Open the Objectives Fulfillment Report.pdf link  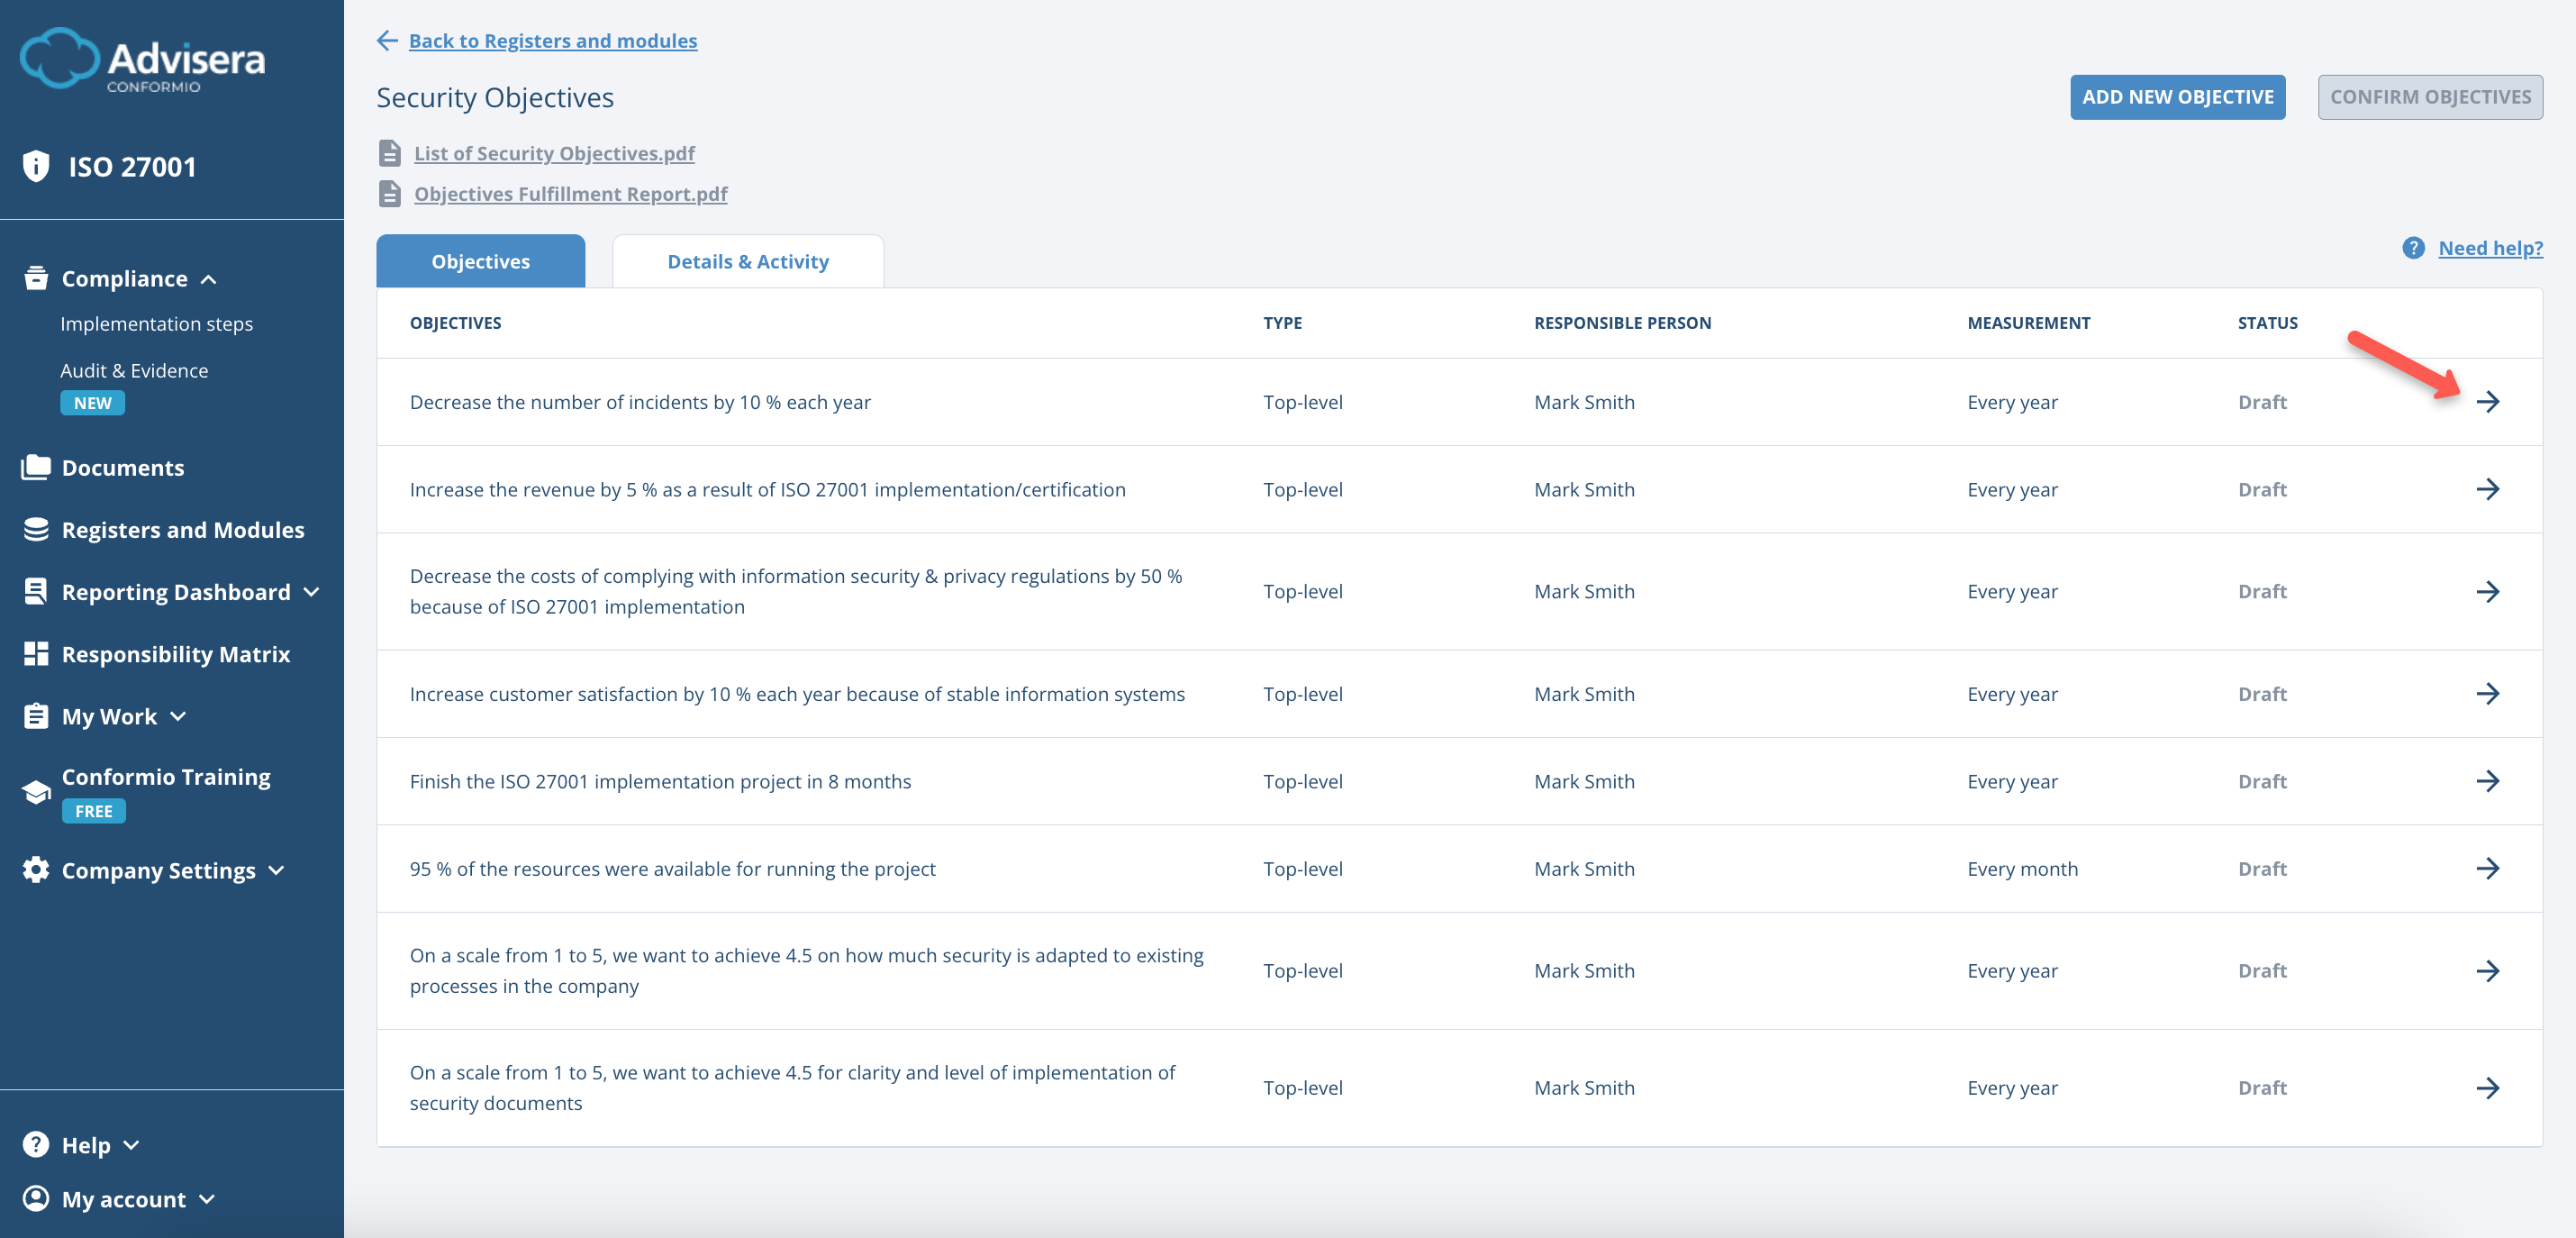(571, 193)
